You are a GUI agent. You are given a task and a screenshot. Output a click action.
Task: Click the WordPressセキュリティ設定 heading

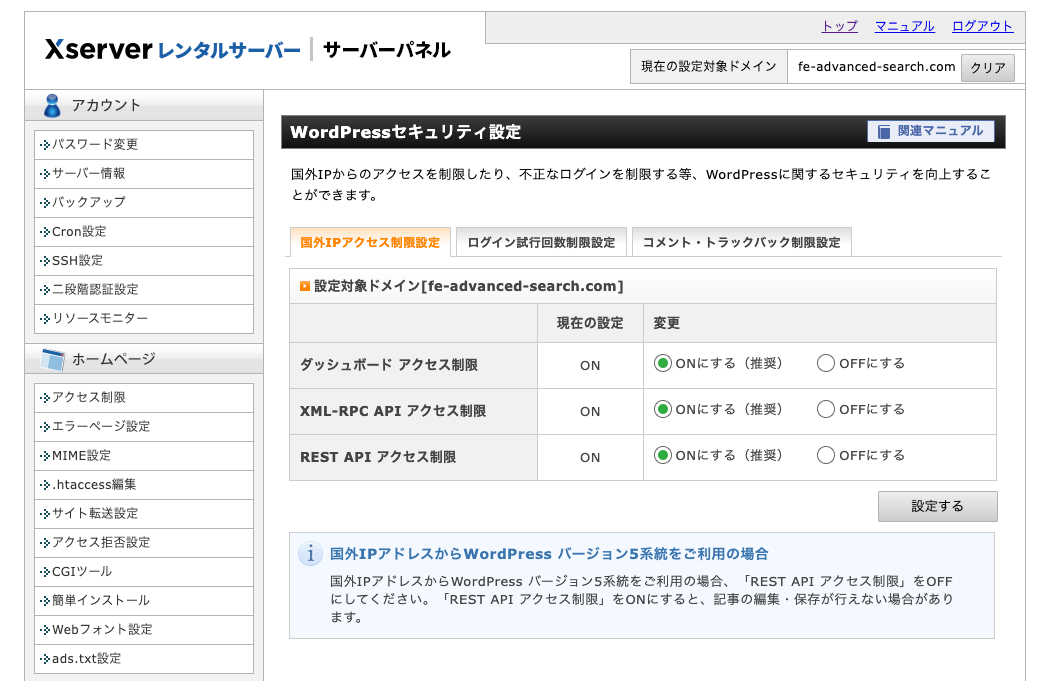click(405, 132)
